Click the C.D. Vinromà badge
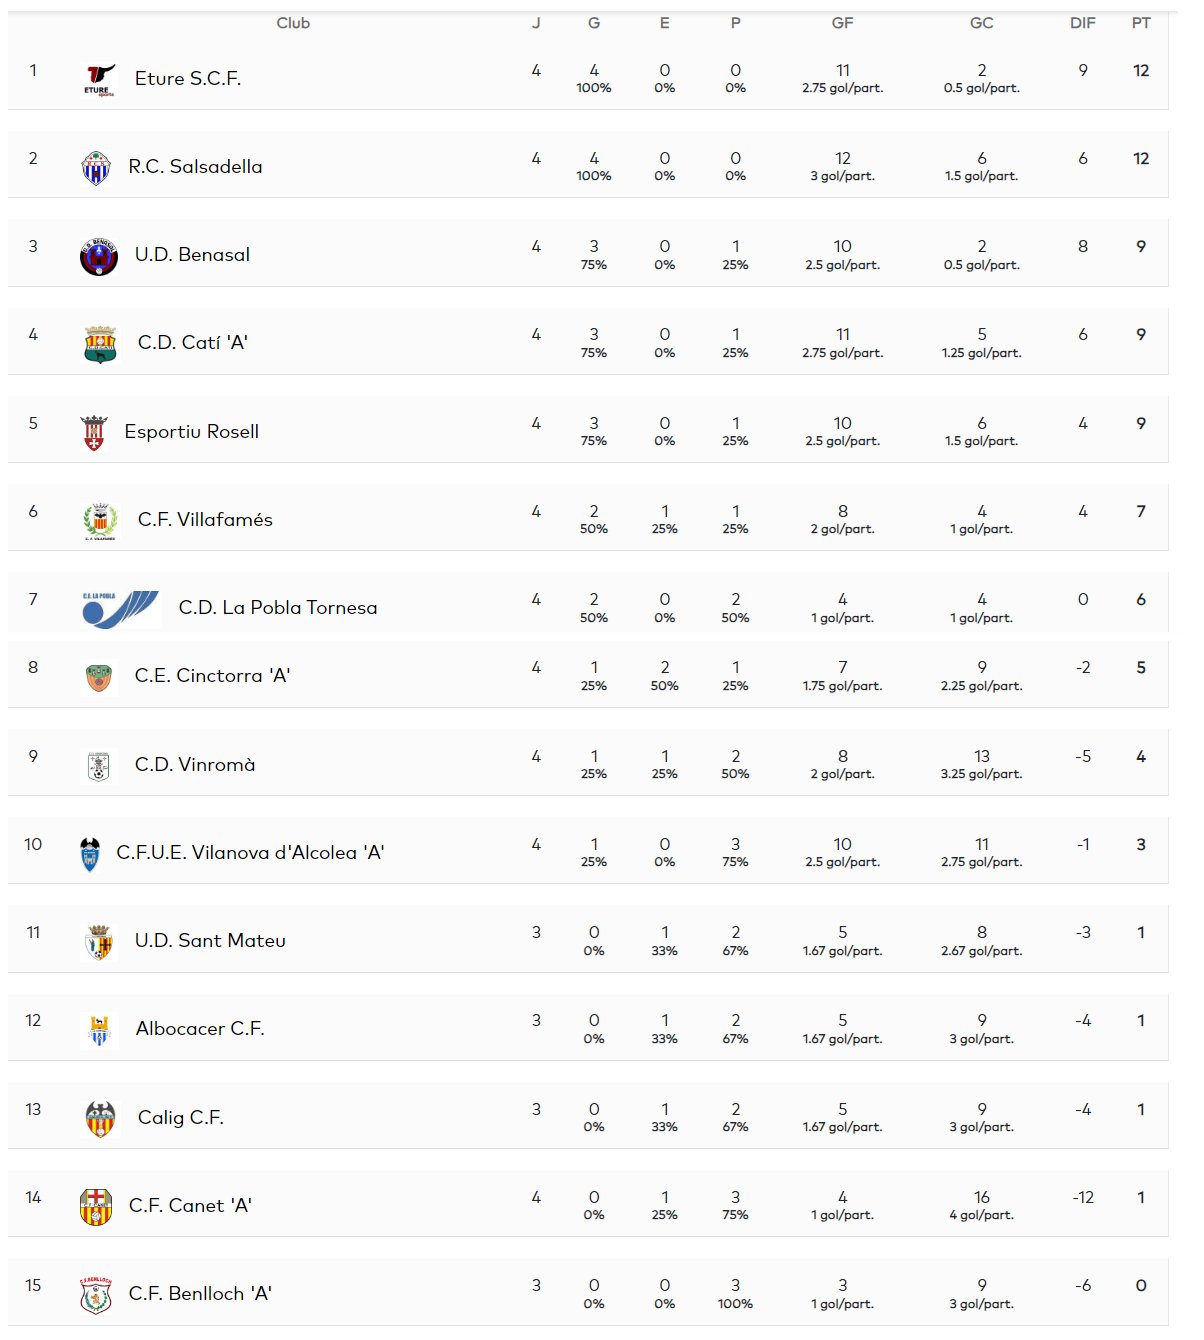 [98, 766]
